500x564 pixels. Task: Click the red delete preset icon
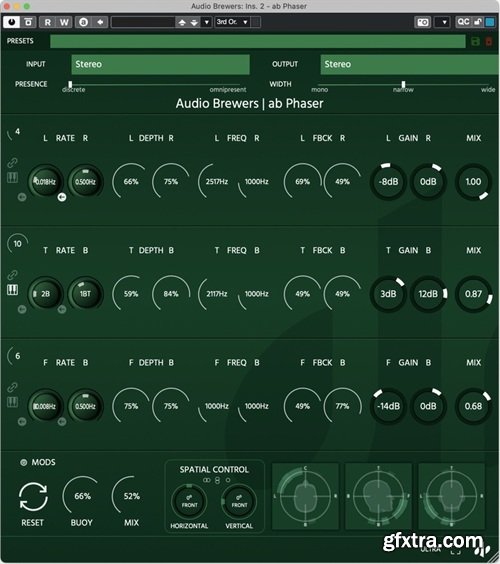489,42
